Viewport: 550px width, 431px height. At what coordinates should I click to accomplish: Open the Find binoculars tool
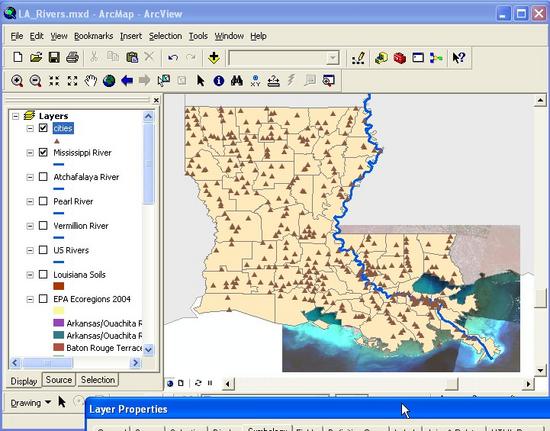pyautogui.click(x=237, y=81)
